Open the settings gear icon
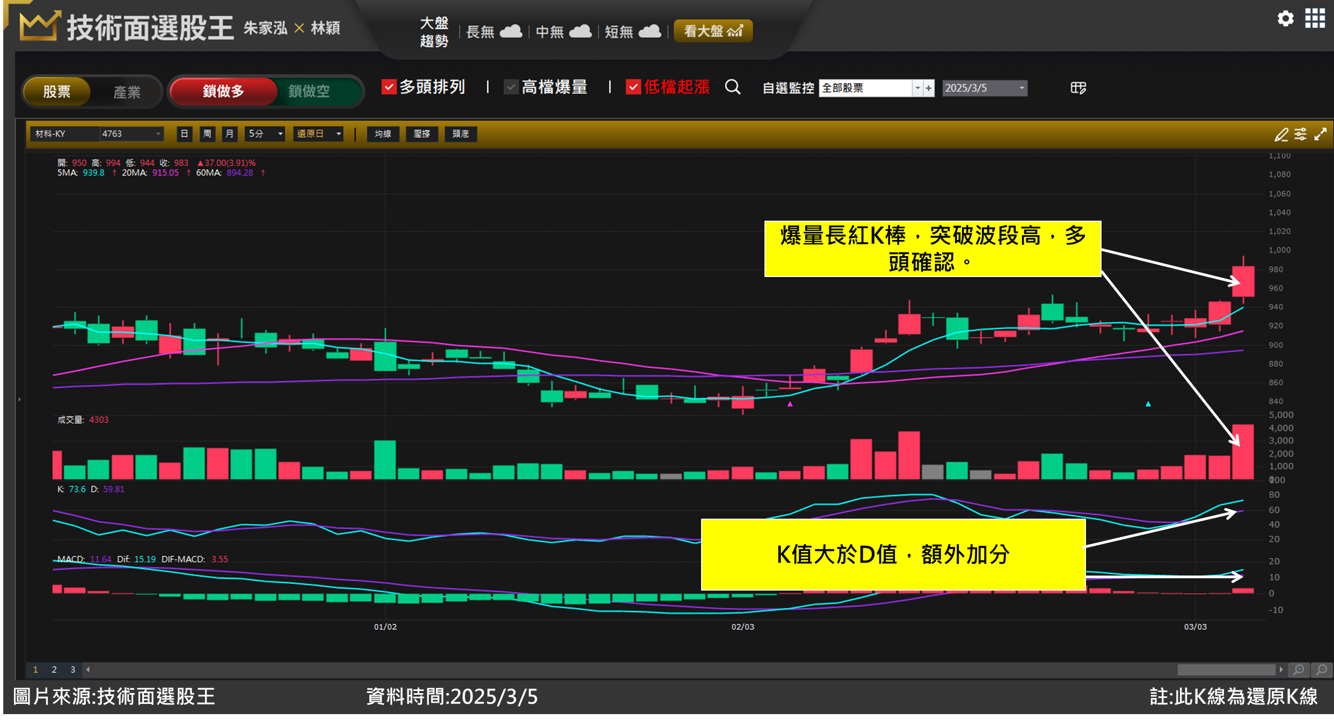Viewport: 1334px width, 720px height. point(1286,18)
